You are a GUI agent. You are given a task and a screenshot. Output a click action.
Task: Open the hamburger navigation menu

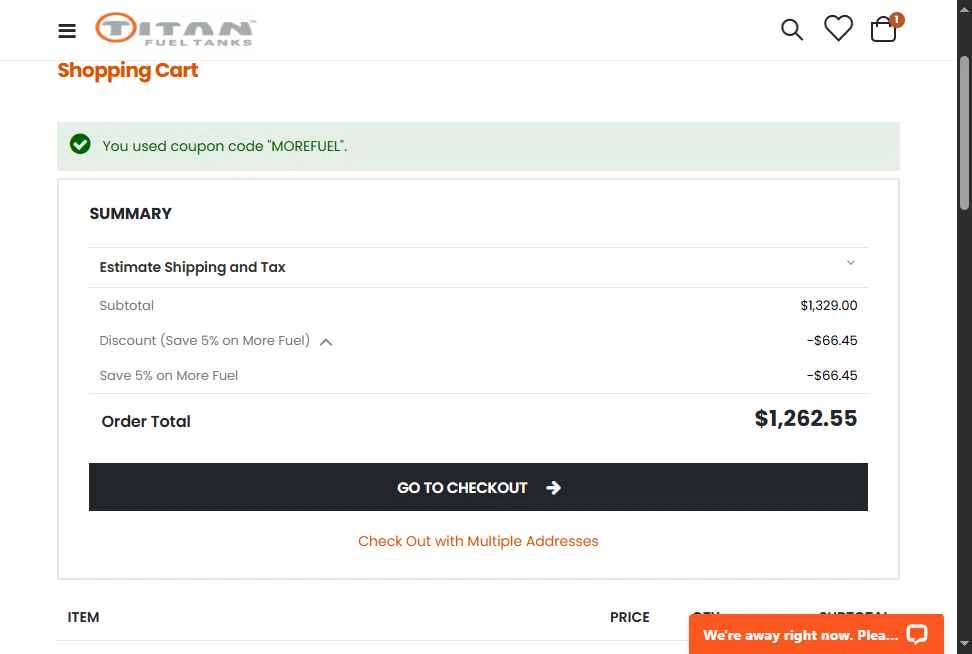point(67,30)
